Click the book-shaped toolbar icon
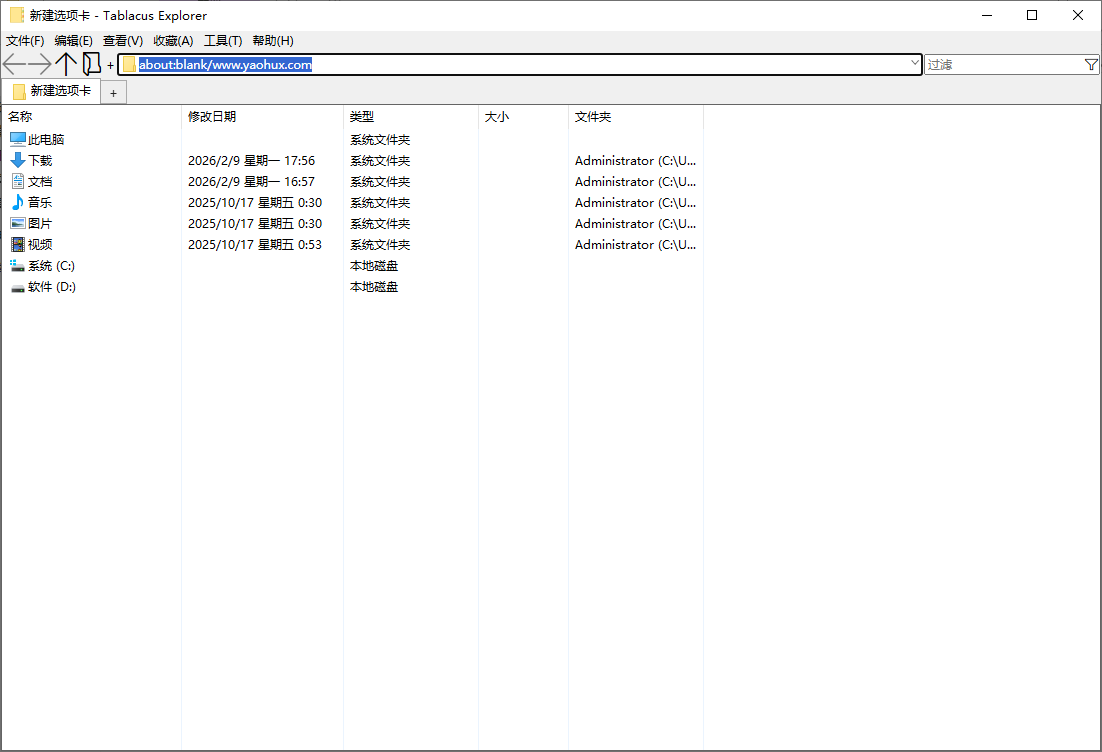The width and height of the screenshot is (1102, 752). pyautogui.click(x=92, y=65)
